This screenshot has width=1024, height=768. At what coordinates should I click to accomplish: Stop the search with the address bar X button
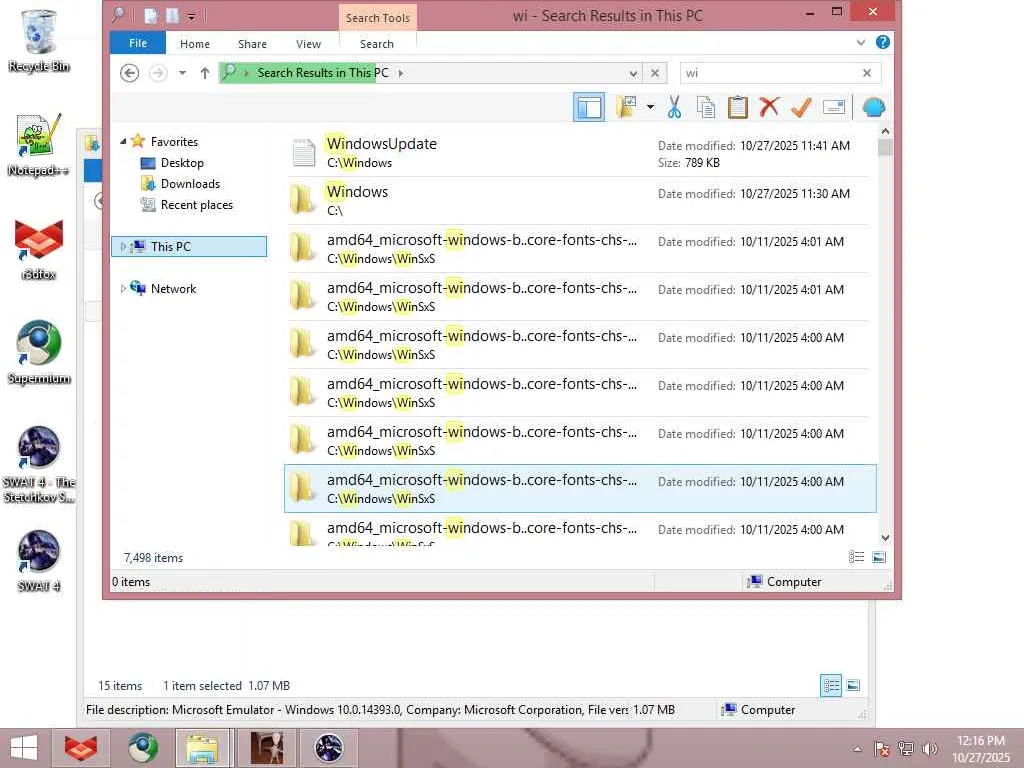click(x=655, y=73)
